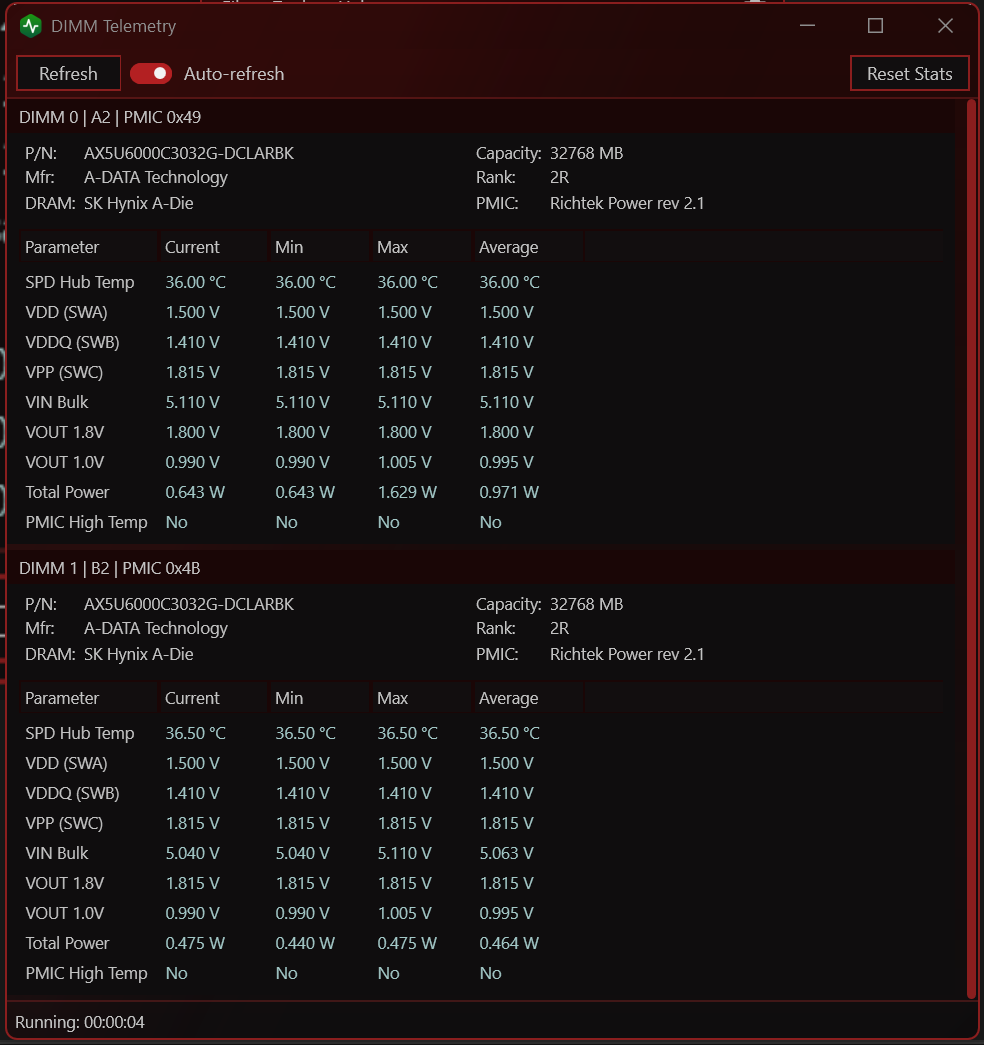This screenshot has height=1045, width=984.
Task: Click Total Power current value 0.643 W
Action: (x=195, y=493)
